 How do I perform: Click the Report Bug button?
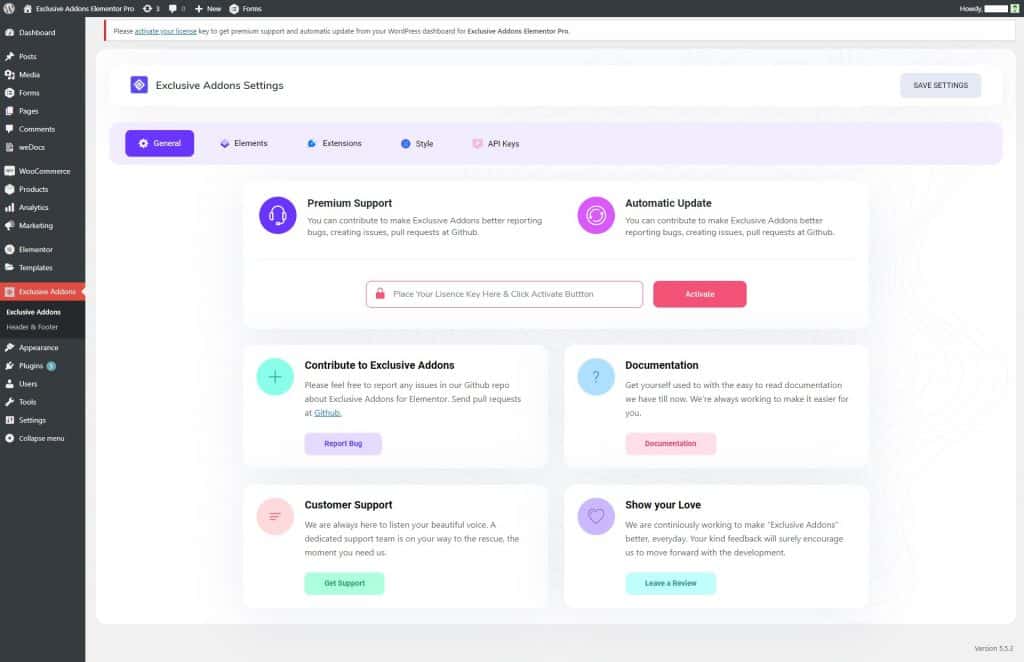coord(343,444)
